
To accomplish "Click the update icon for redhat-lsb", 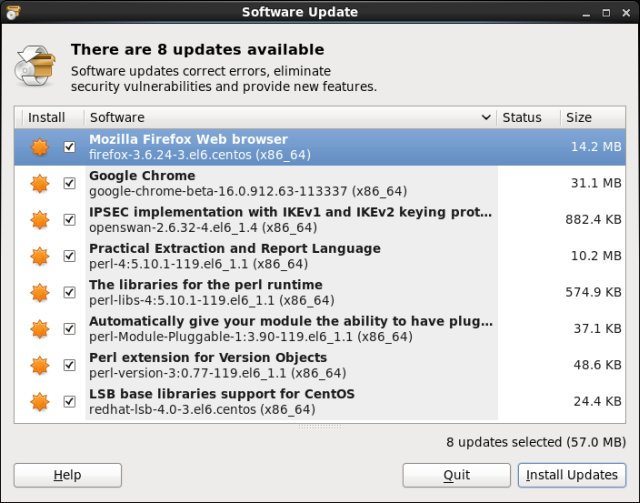I will (x=39, y=401).
